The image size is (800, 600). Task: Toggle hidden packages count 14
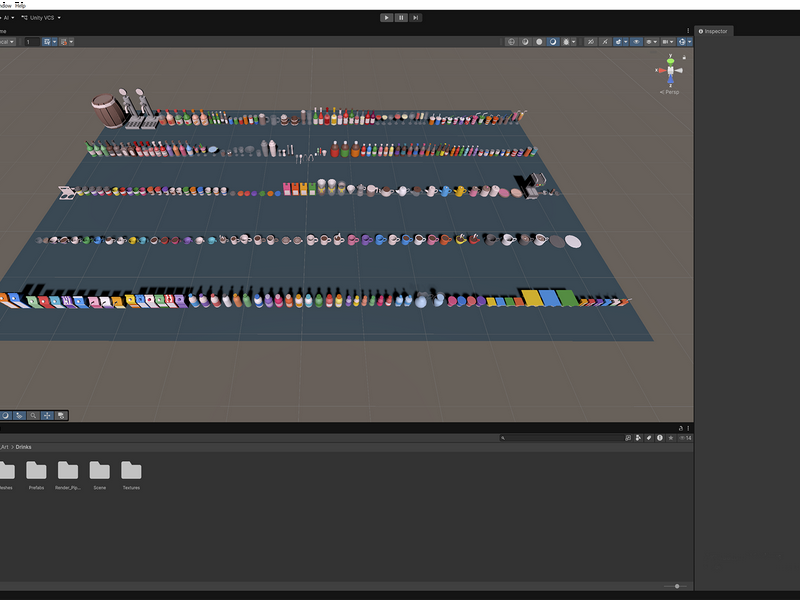[x=685, y=438]
